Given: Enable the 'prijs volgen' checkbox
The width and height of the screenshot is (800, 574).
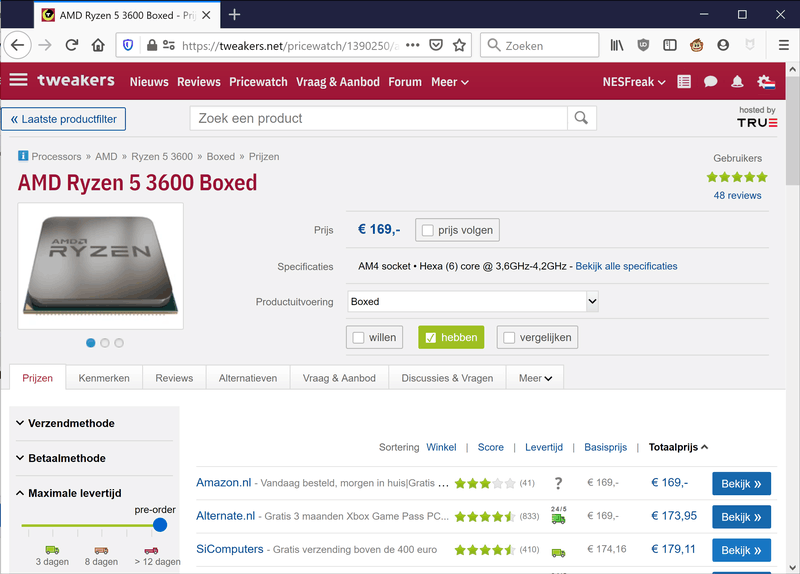Looking at the screenshot, I should pyautogui.click(x=428, y=230).
